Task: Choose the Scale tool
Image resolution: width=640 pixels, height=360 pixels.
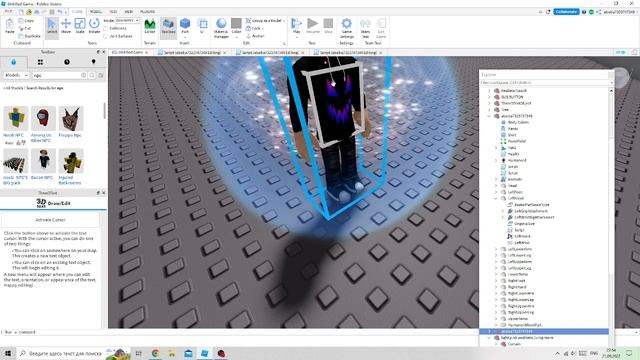Action: click(x=80, y=27)
